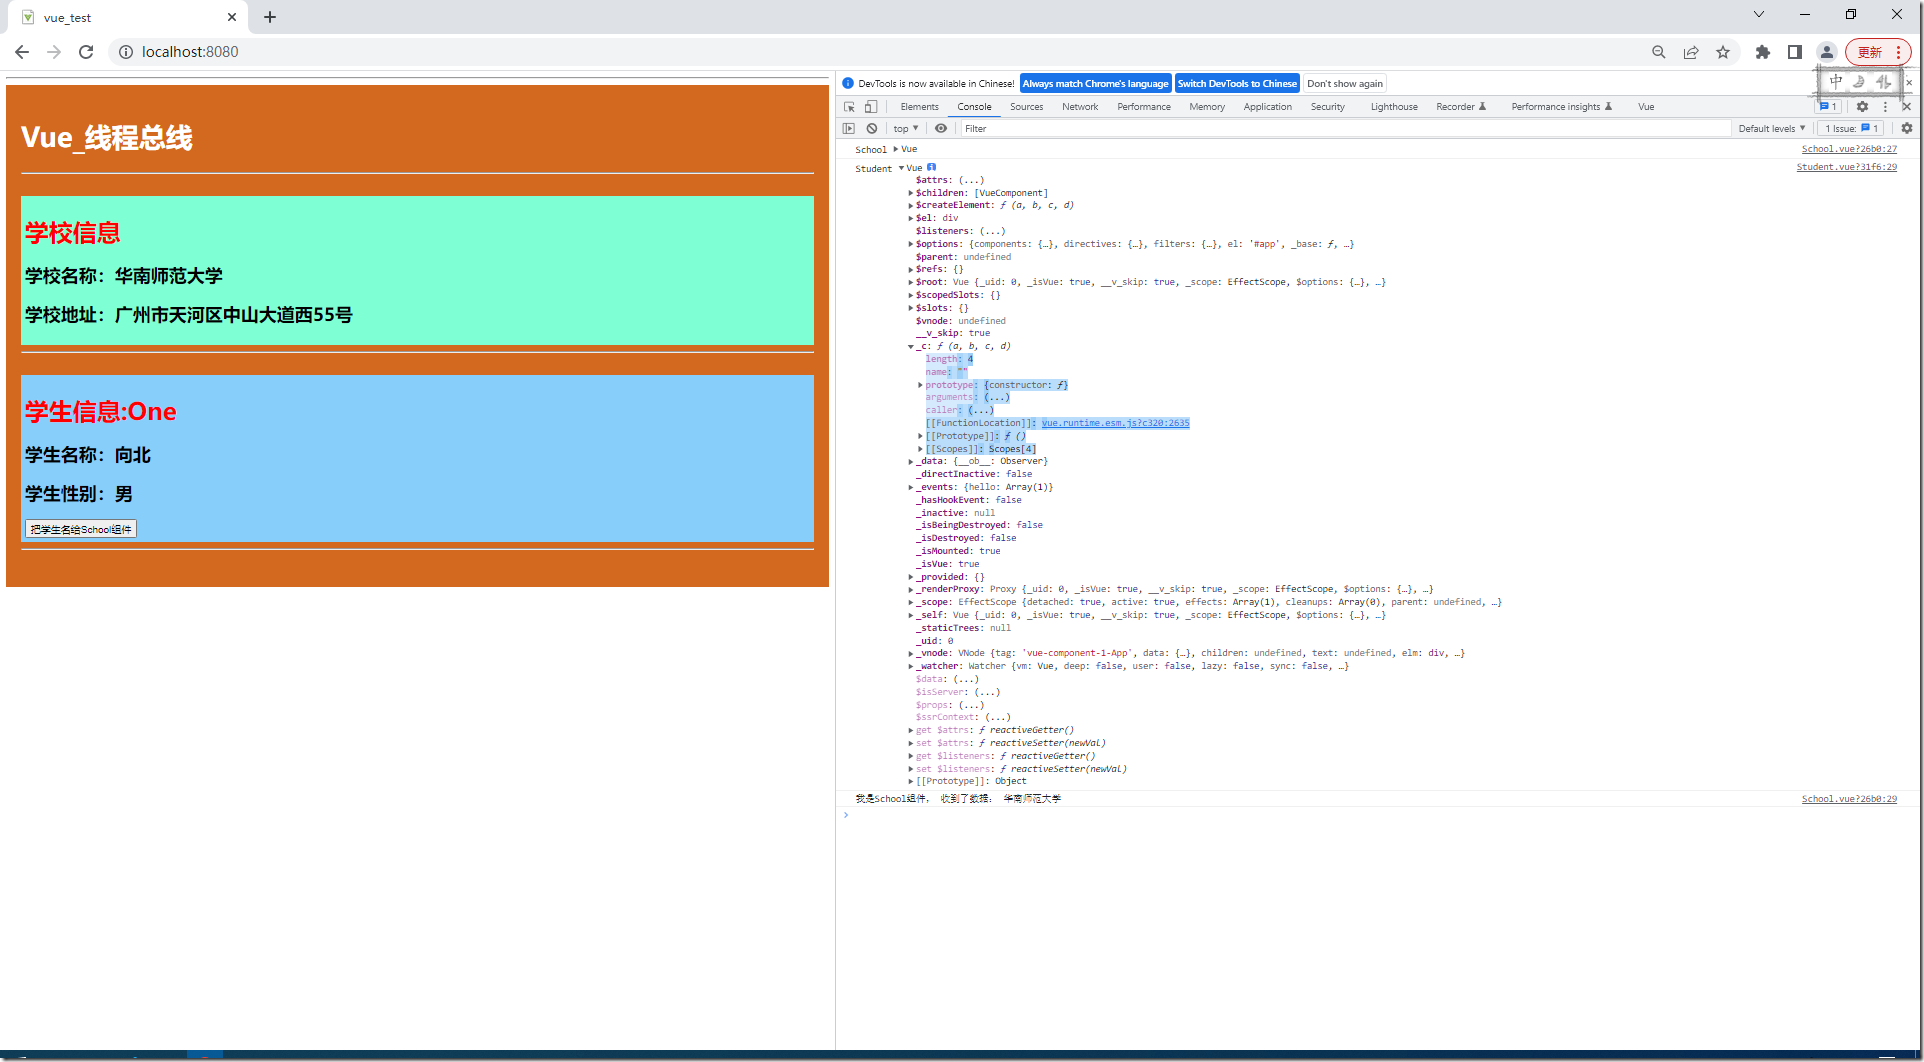Expand the _events property

[x=911, y=487]
